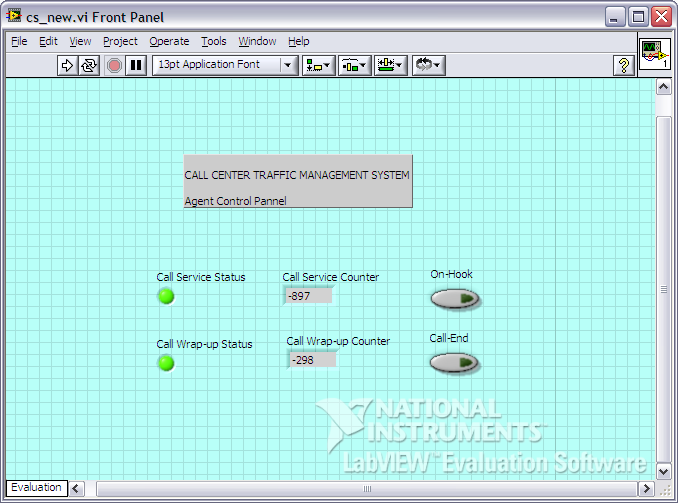The width and height of the screenshot is (678, 503).
Task: Open the Tools menu
Action: pyautogui.click(x=213, y=41)
